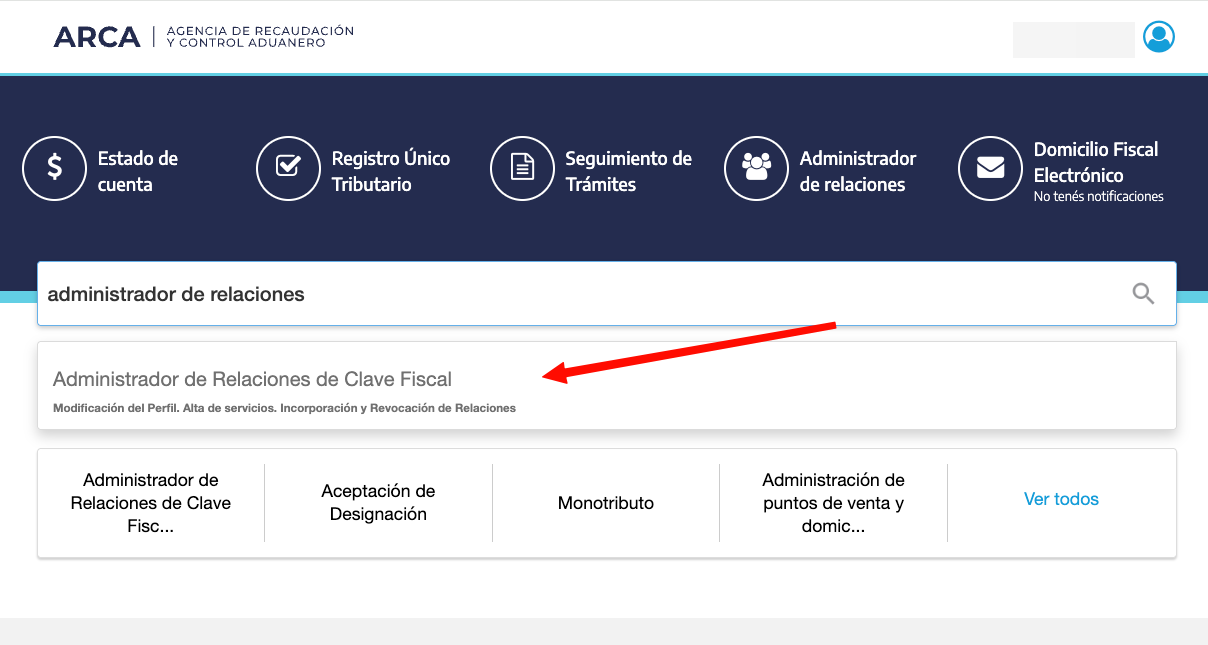Open 'Administración de puntos de venta y domic...' card
The image size is (1208, 645).
click(x=833, y=503)
